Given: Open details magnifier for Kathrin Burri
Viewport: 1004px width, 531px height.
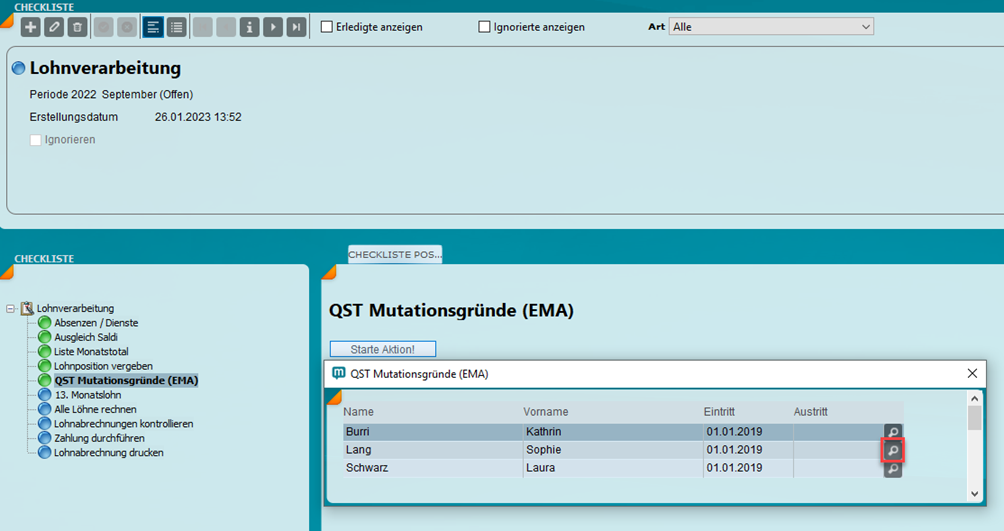Looking at the screenshot, I should coord(893,433).
